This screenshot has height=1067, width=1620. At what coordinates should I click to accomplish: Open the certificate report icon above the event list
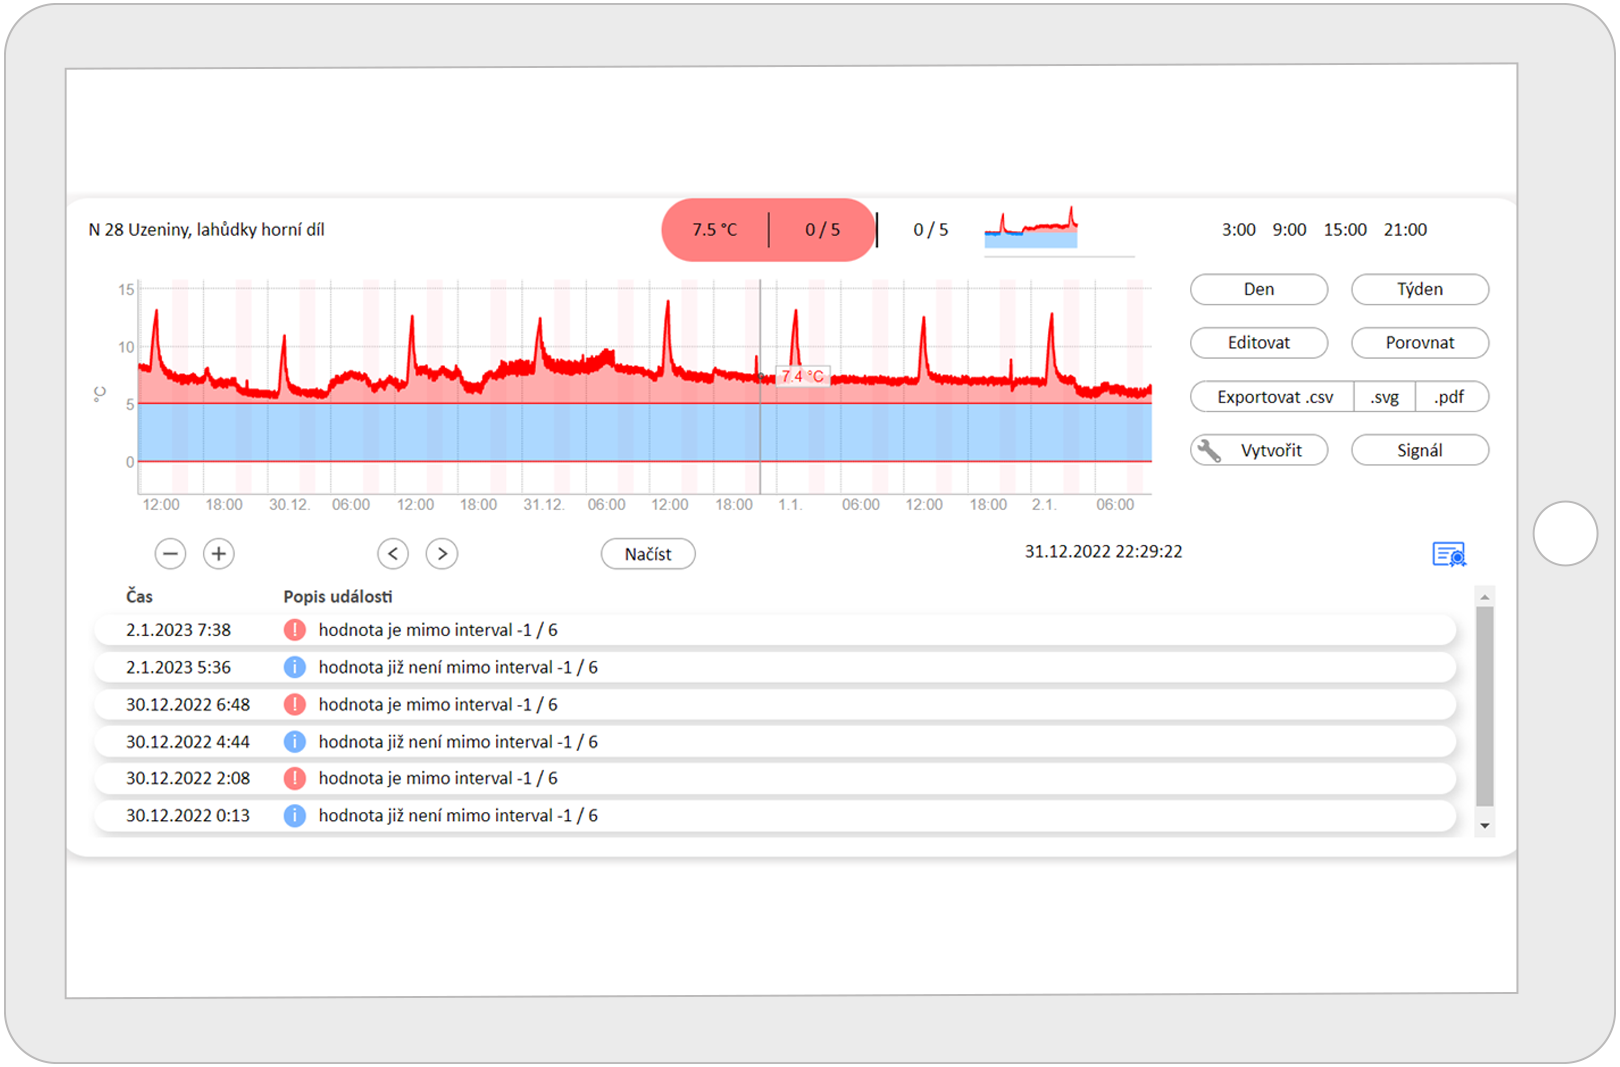pyautogui.click(x=1449, y=554)
